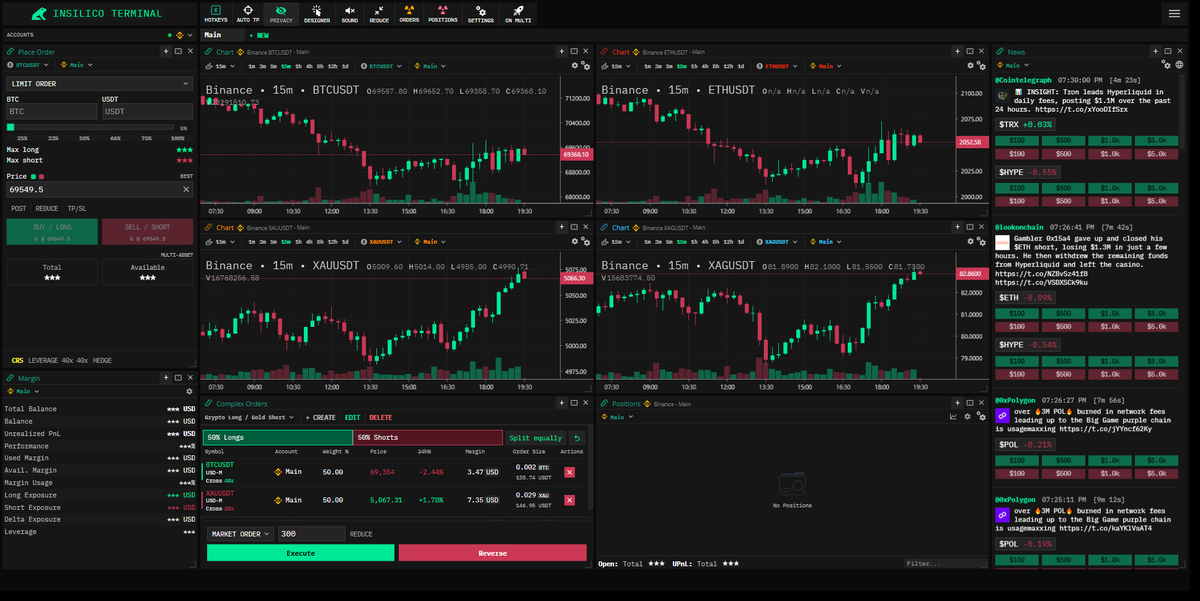The width and height of the screenshot is (1200, 601).
Task: Maximize the Complex Orders panel
Action: click(573, 403)
